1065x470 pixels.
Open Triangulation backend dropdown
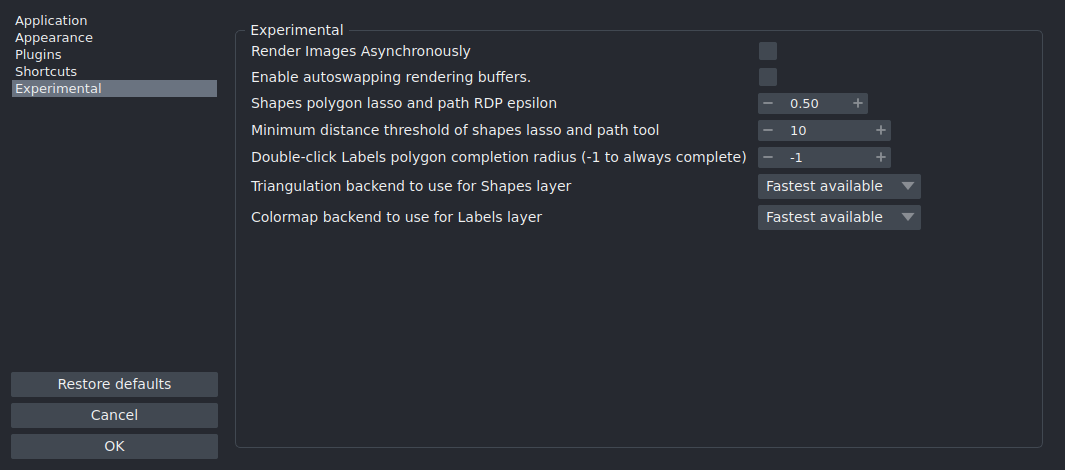[x=839, y=186]
